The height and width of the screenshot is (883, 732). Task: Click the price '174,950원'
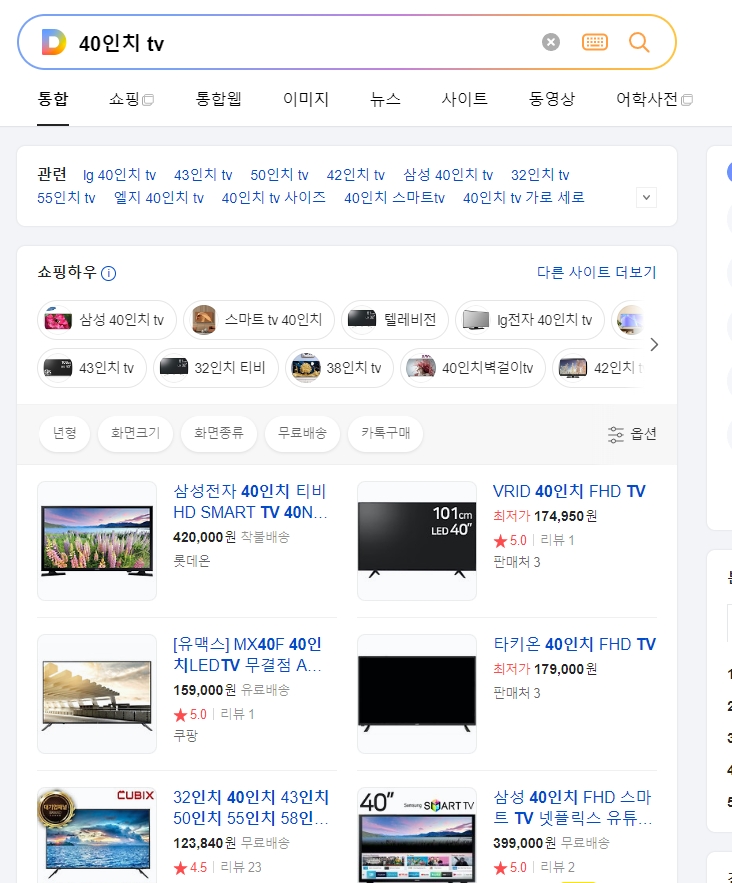pyautogui.click(x=565, y=516)
